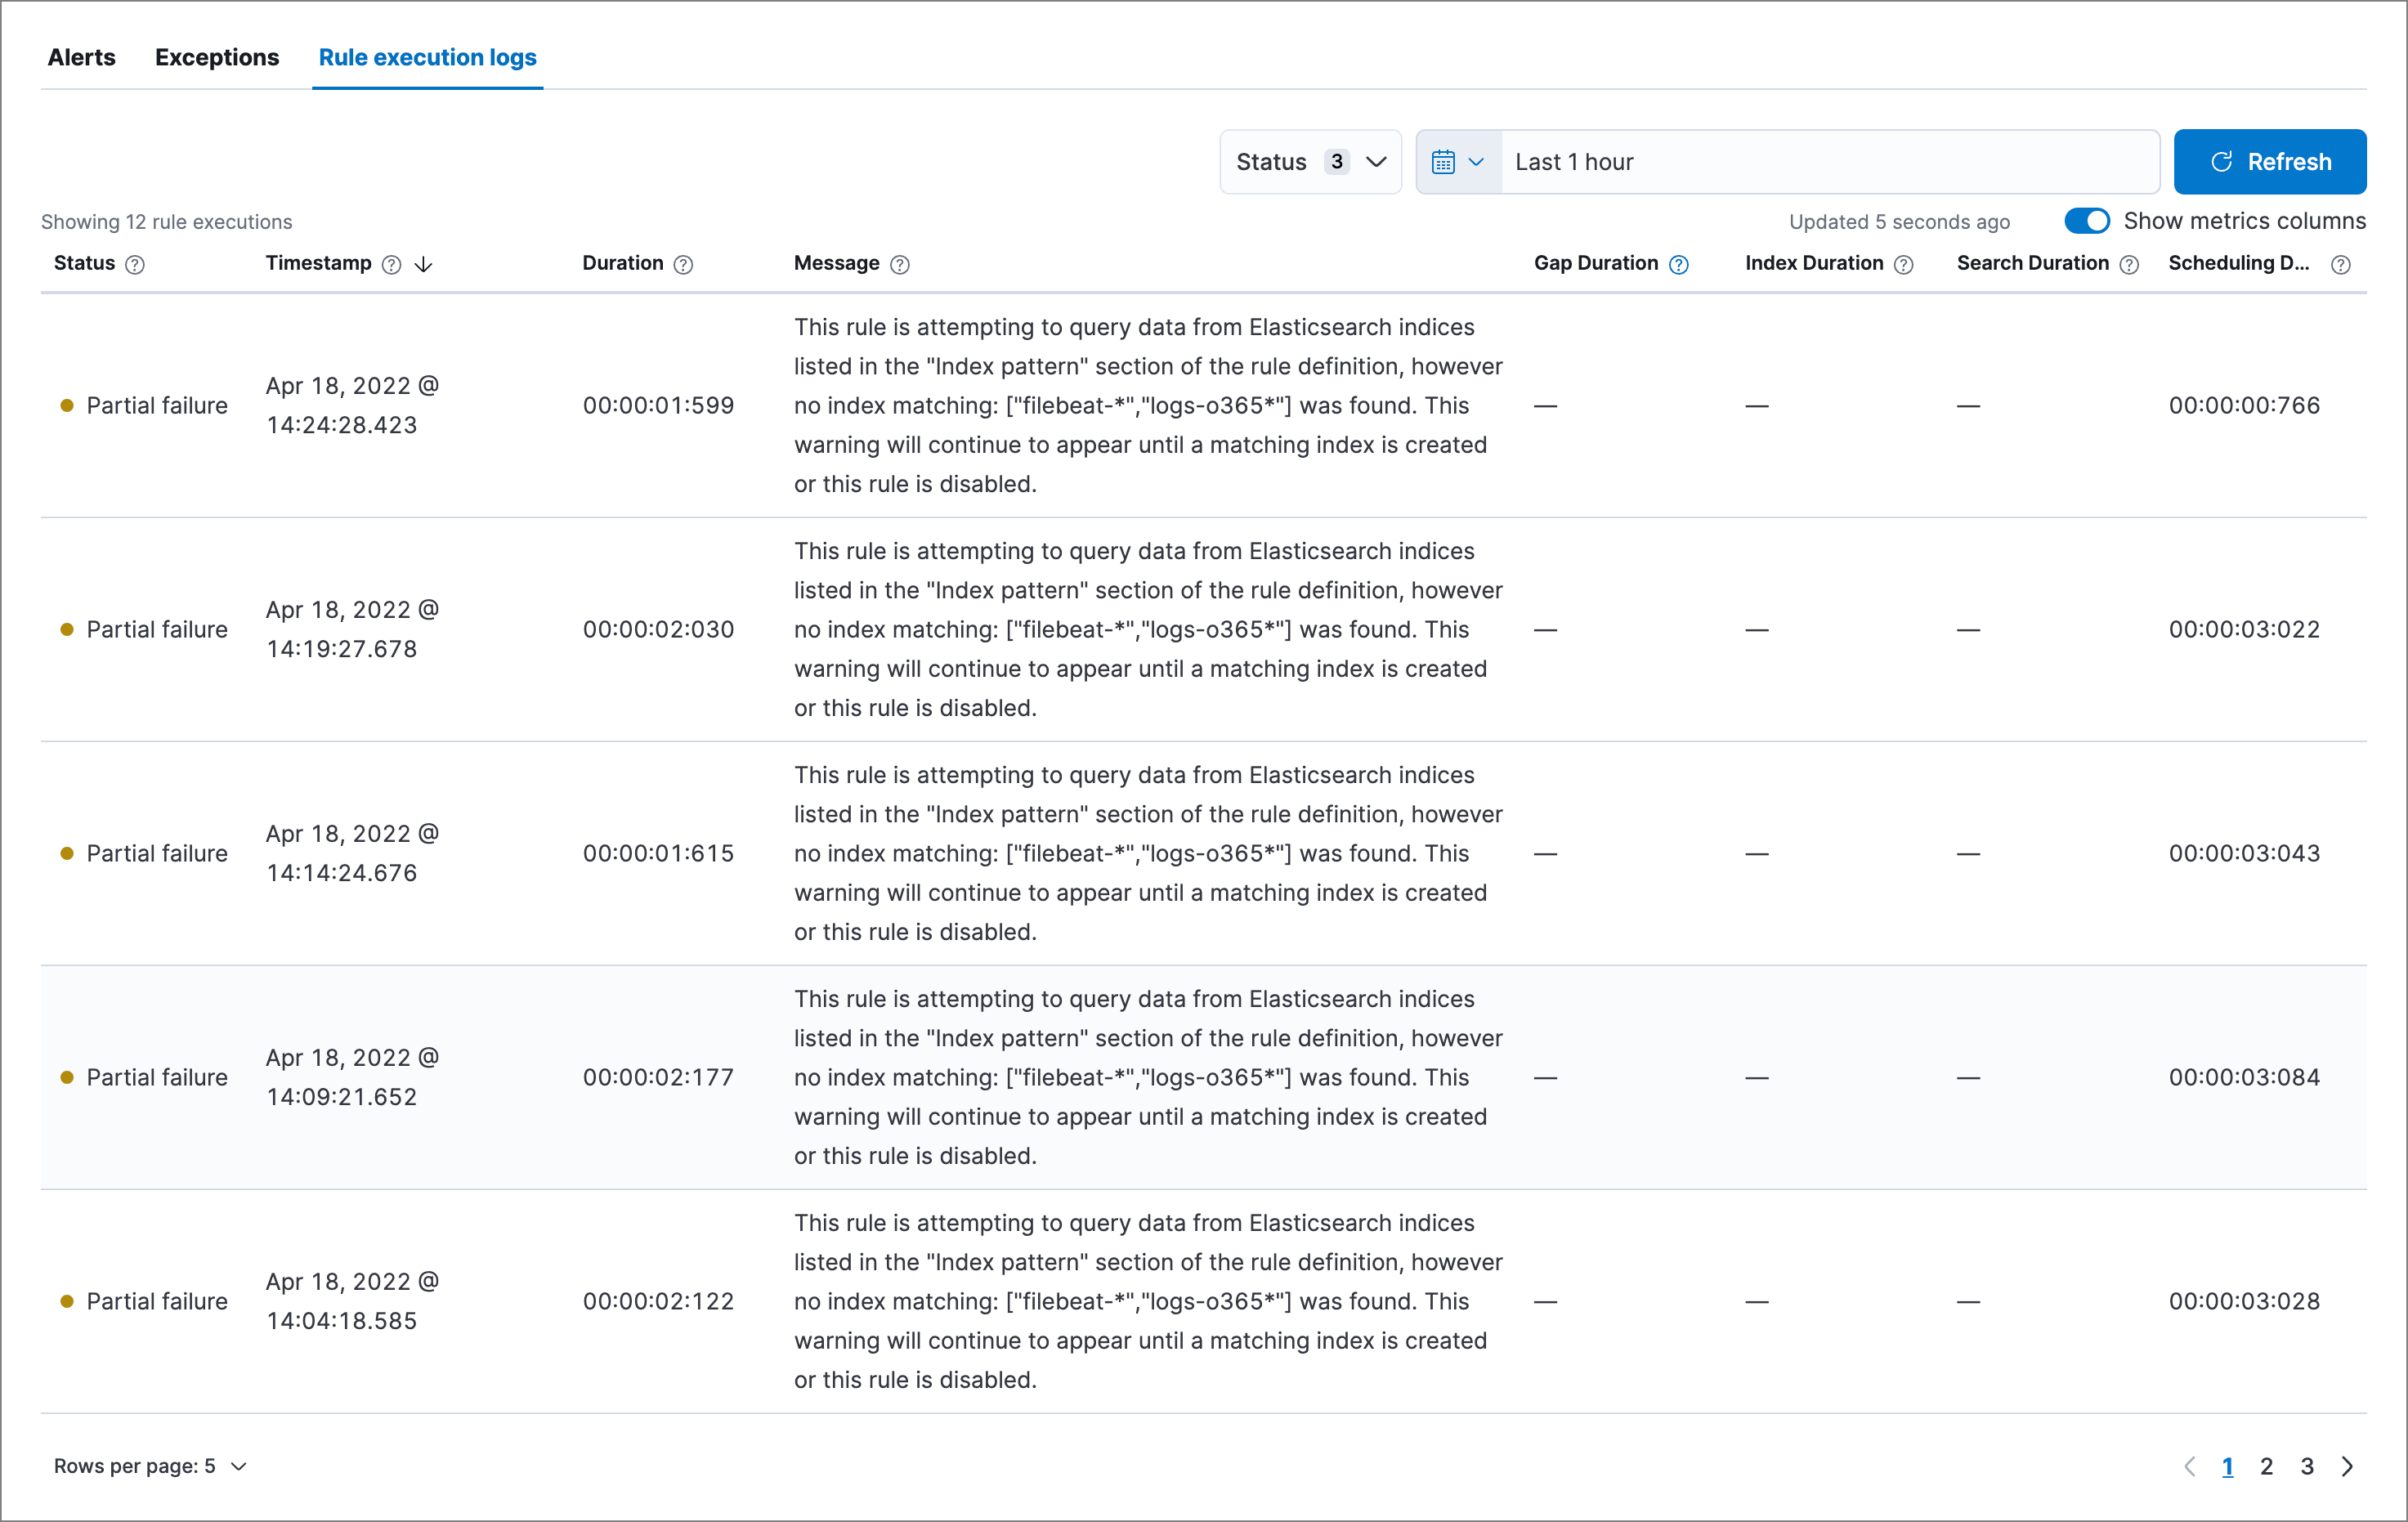The width and height of the screenshot is (2408, 1522).
Task: Click the Last 1 hour date field
Action: (x=1830, y=162)
